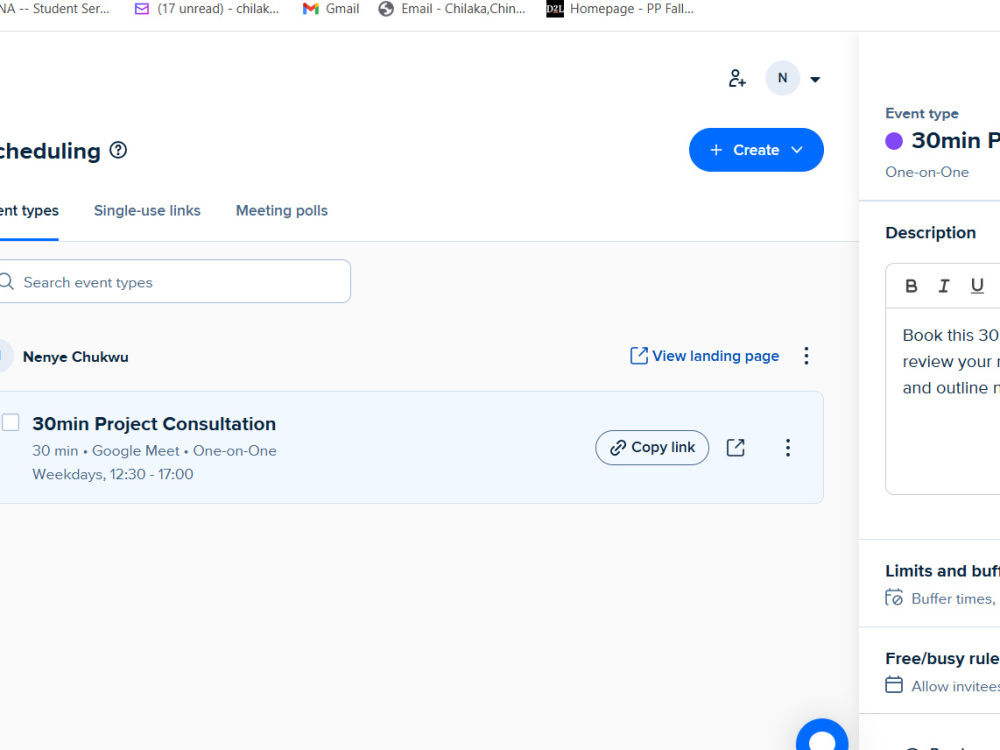This screenshot has height=750, width=1000.
Task: Click the Free/busy calendar icon
Action: [894, 685]
